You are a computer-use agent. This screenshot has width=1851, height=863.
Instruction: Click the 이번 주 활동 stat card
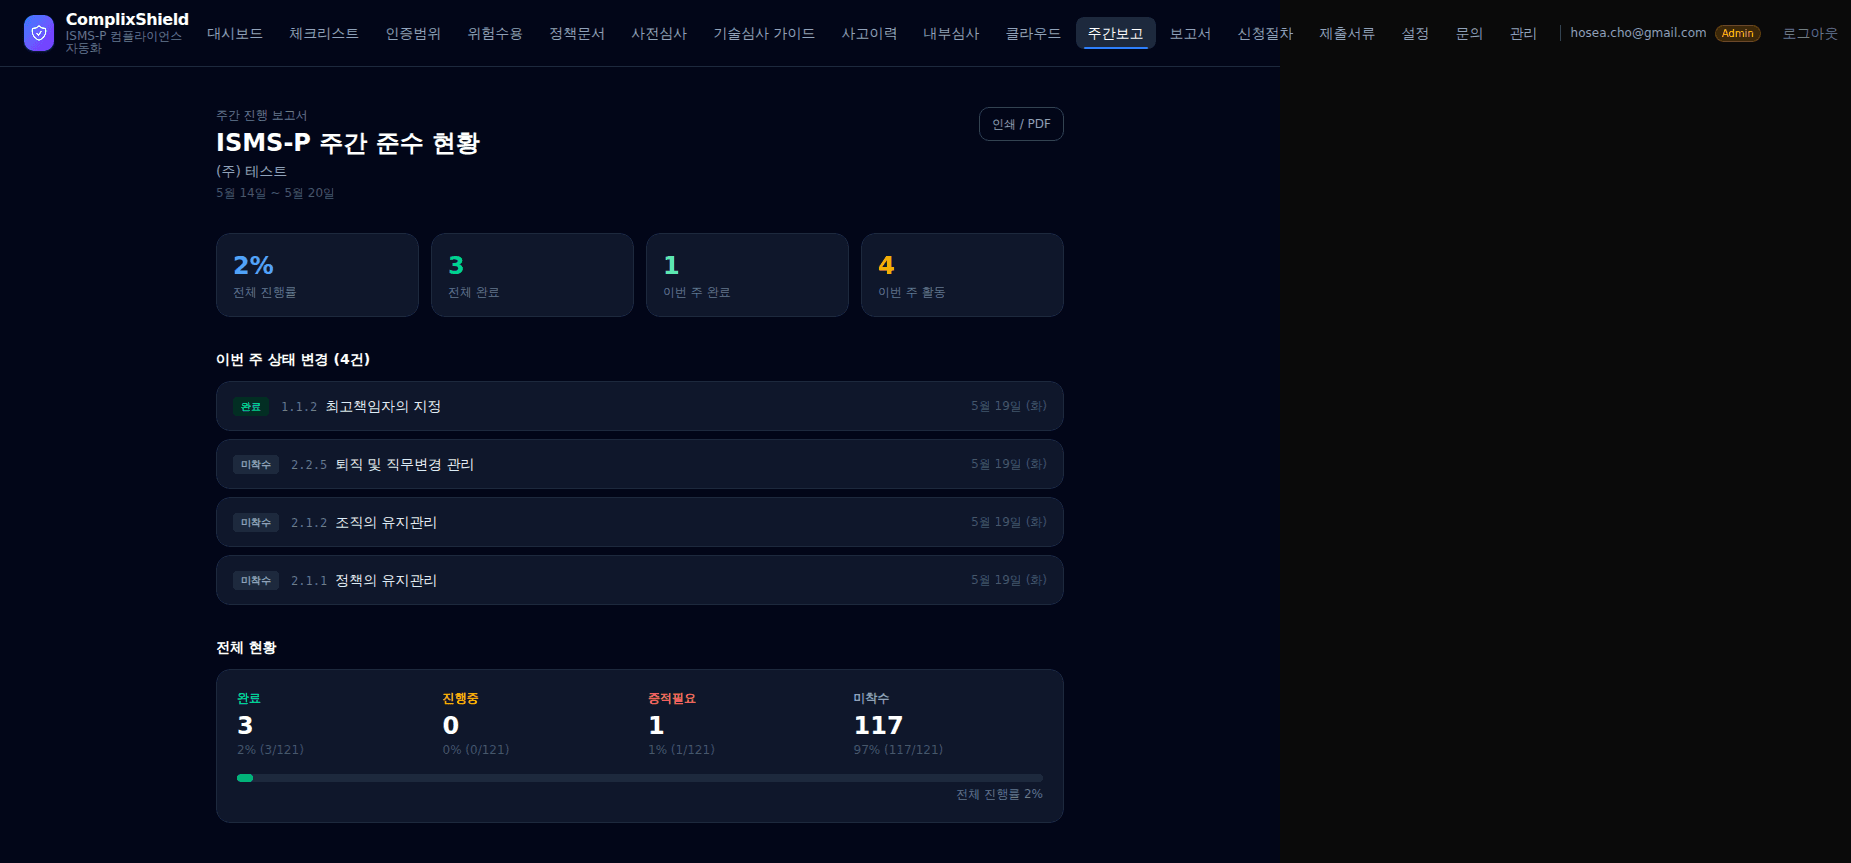tap(962, 275)
